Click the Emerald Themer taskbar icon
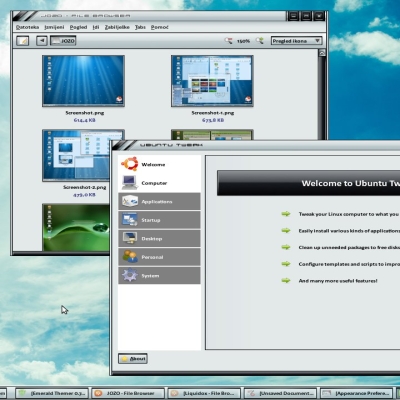The image size is (400, 400). coord(23,393)
